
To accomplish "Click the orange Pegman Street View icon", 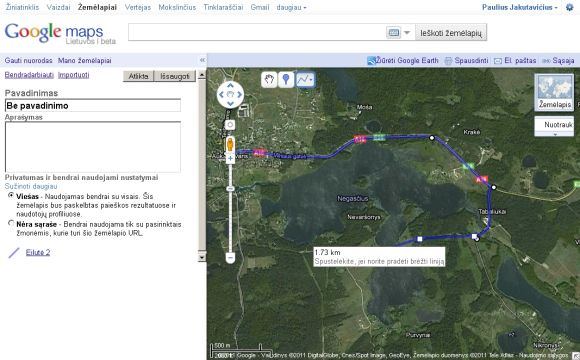I will click(x=230, y=144).
